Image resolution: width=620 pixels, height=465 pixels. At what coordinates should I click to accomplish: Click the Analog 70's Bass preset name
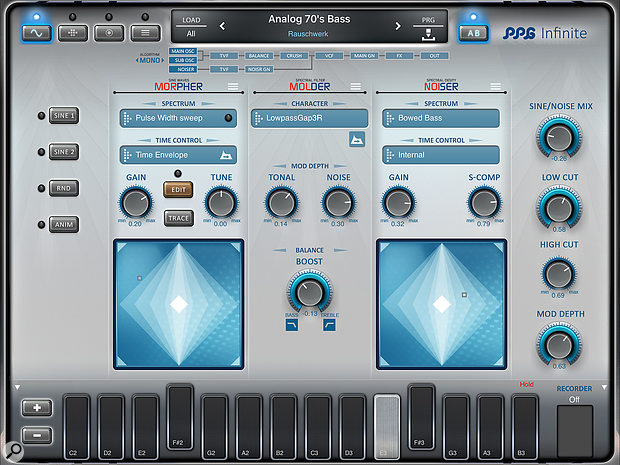pos(309,19)
